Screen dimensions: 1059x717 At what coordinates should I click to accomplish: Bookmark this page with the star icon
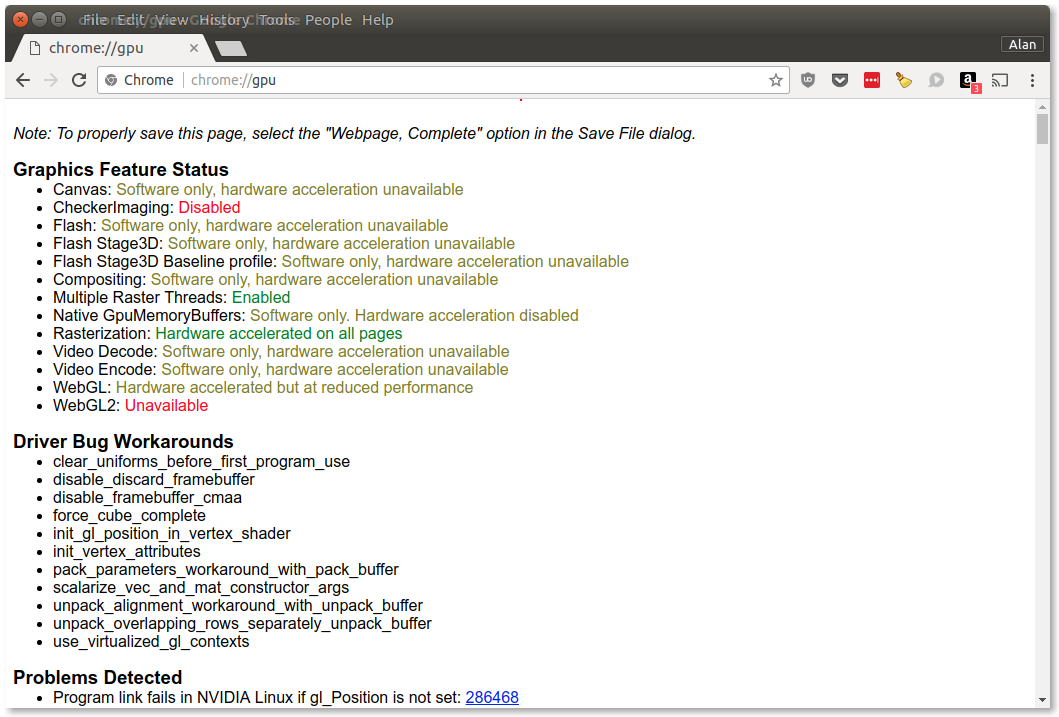point(776,80)
